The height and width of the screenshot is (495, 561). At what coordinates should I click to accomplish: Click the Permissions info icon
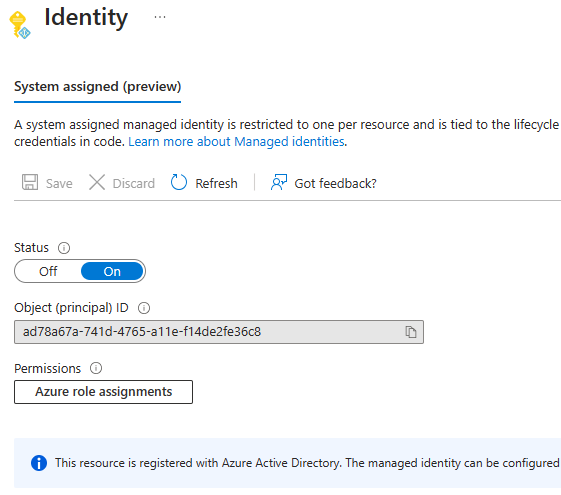tap(96, 368)
